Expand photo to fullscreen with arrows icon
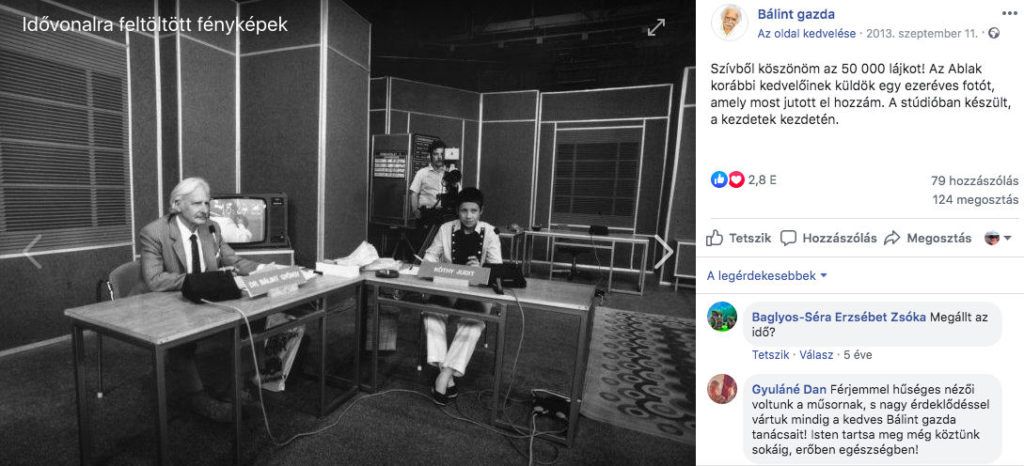Screen dimensions: 1024x466 (x=656, y=27)
